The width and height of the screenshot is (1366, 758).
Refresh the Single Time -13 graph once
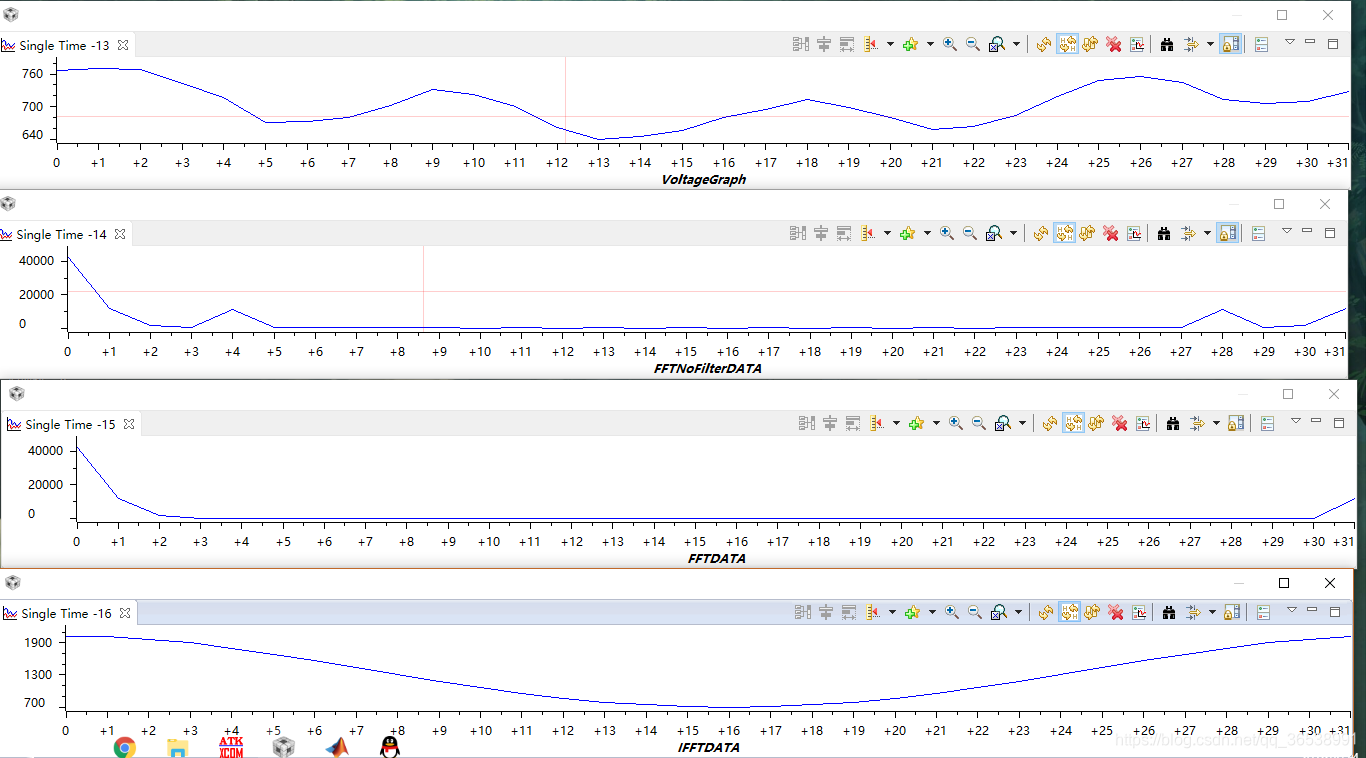pyautogui.click(x=1044, y=45)
